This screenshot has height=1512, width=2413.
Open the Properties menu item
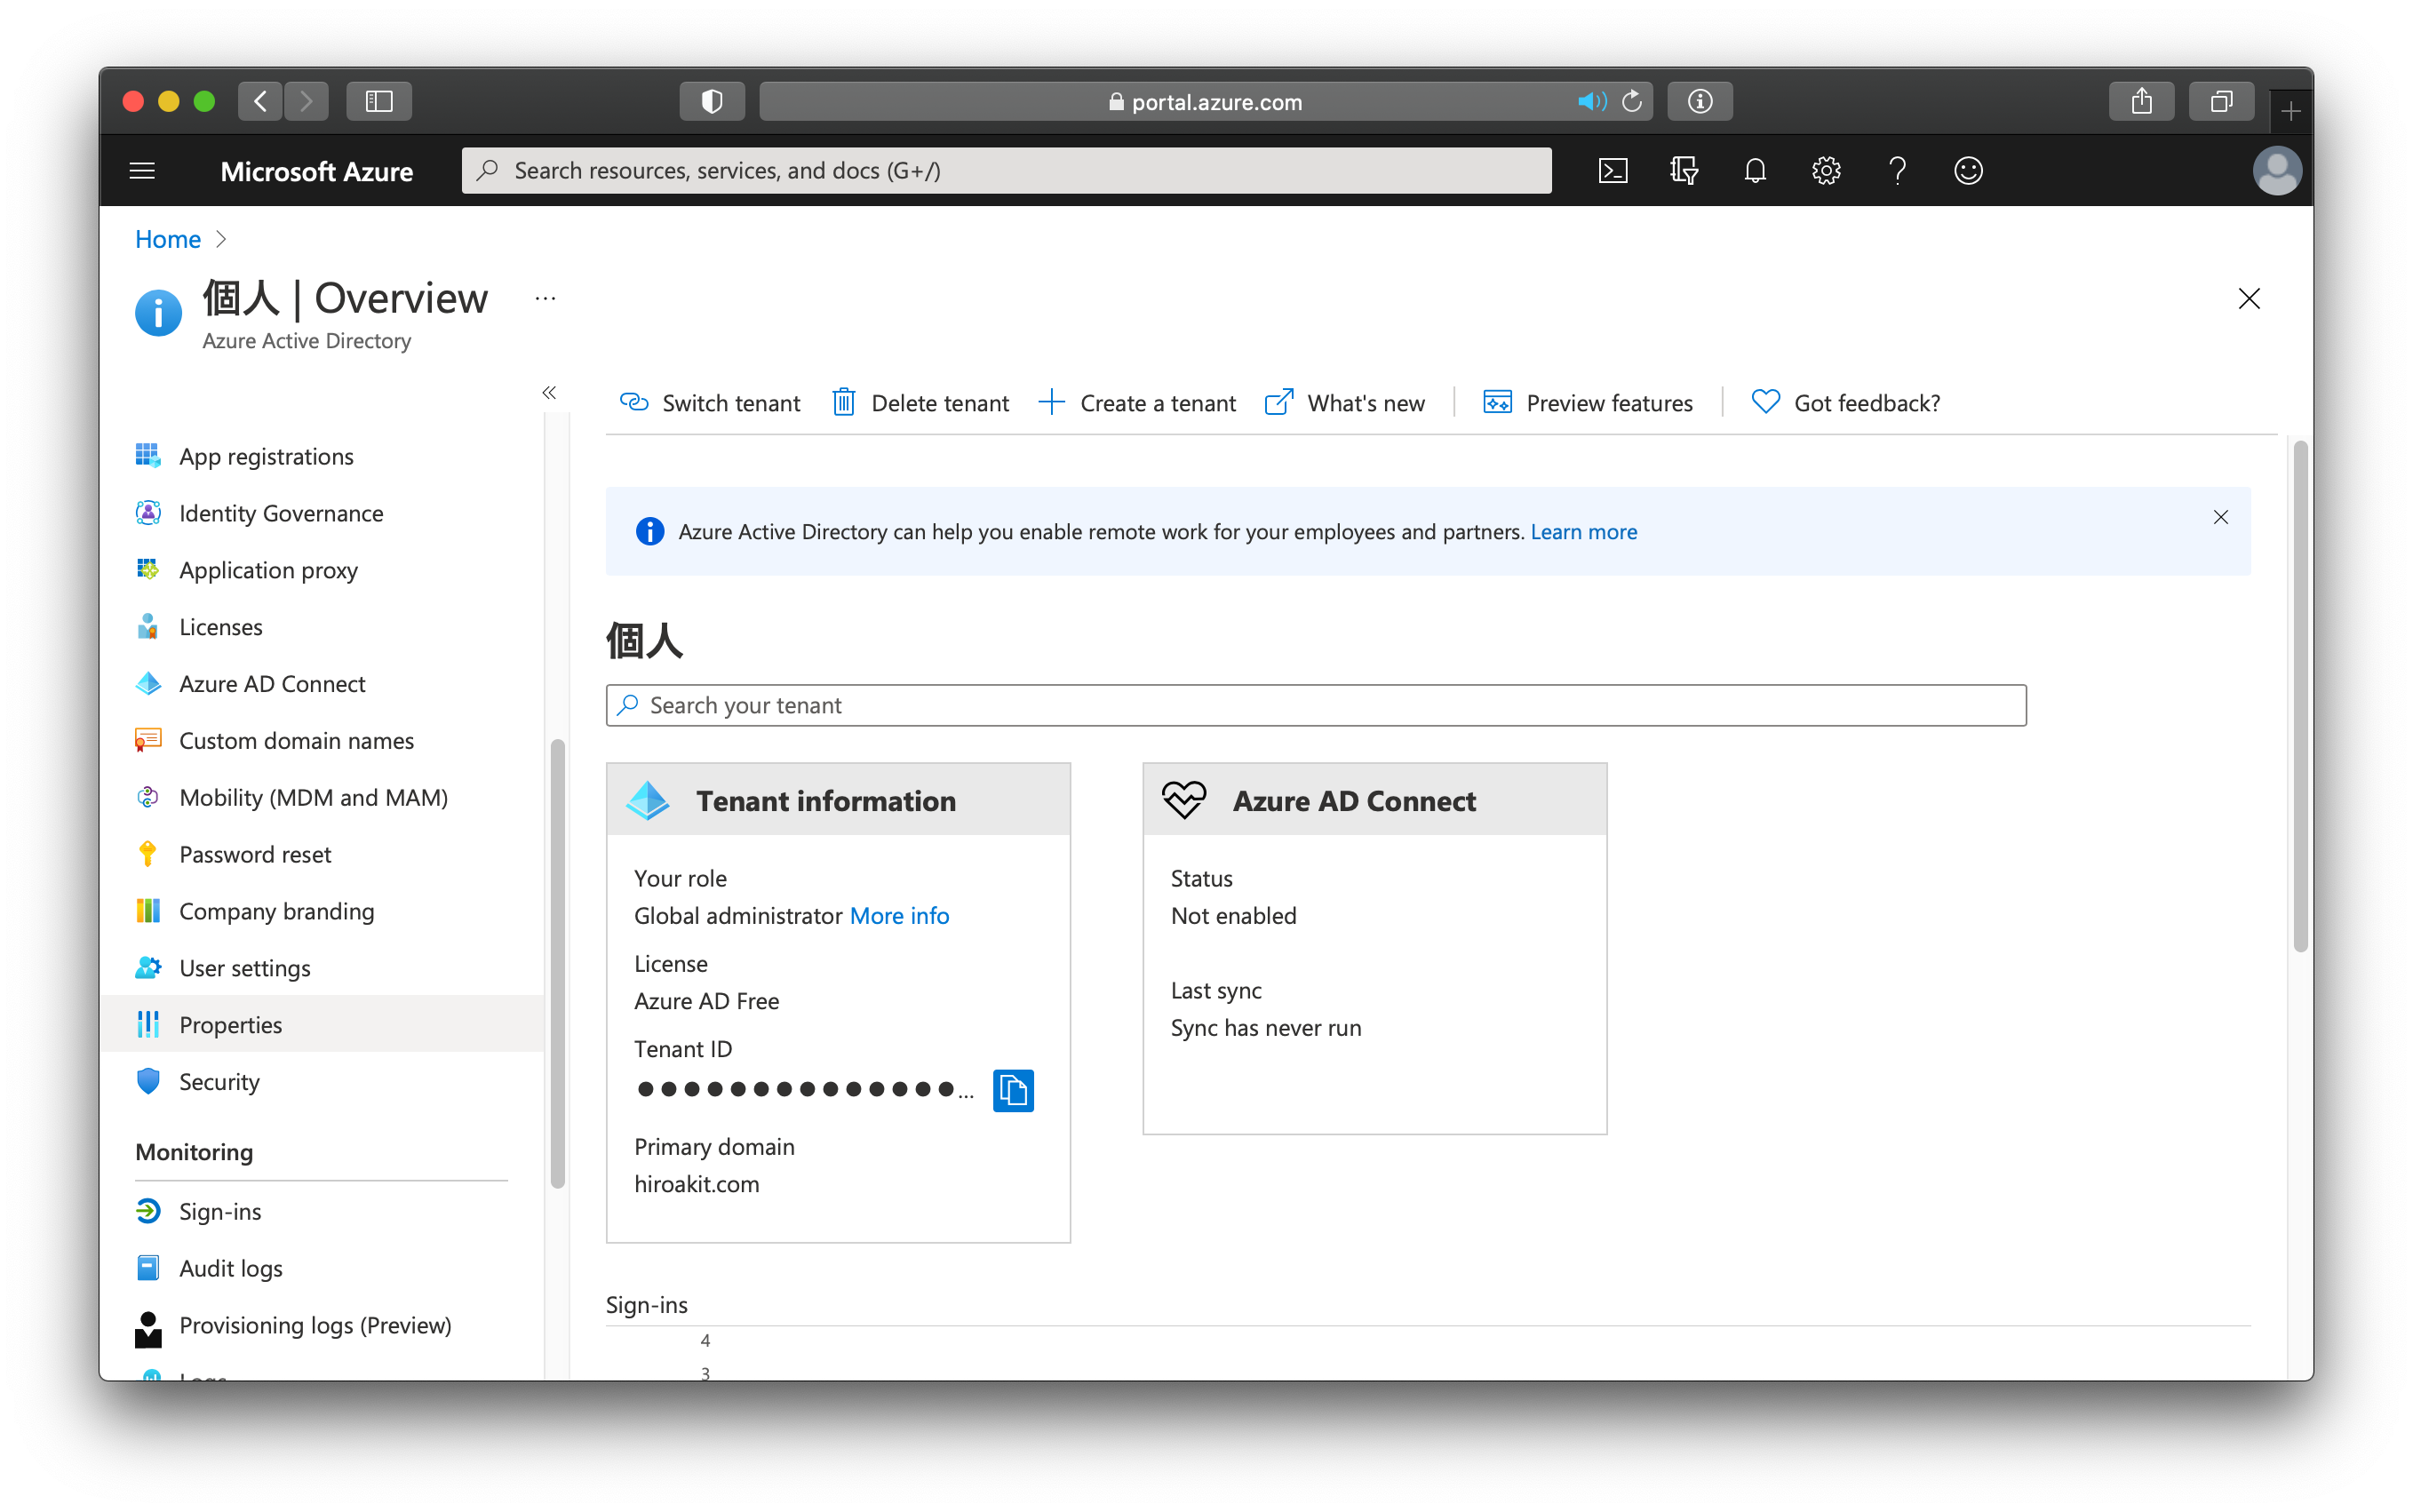(231, 1025)
